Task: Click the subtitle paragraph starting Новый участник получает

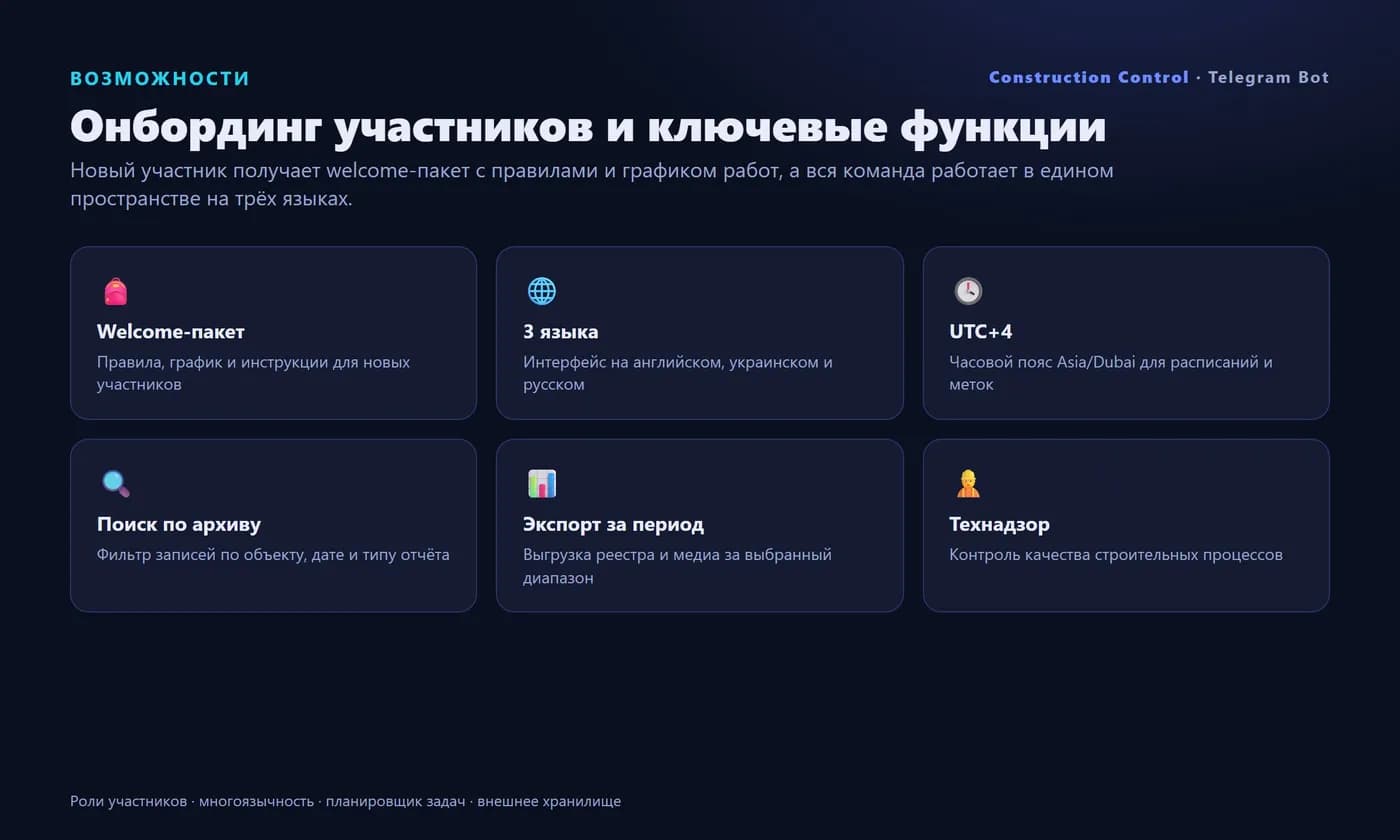Action: tap(592, 185)
